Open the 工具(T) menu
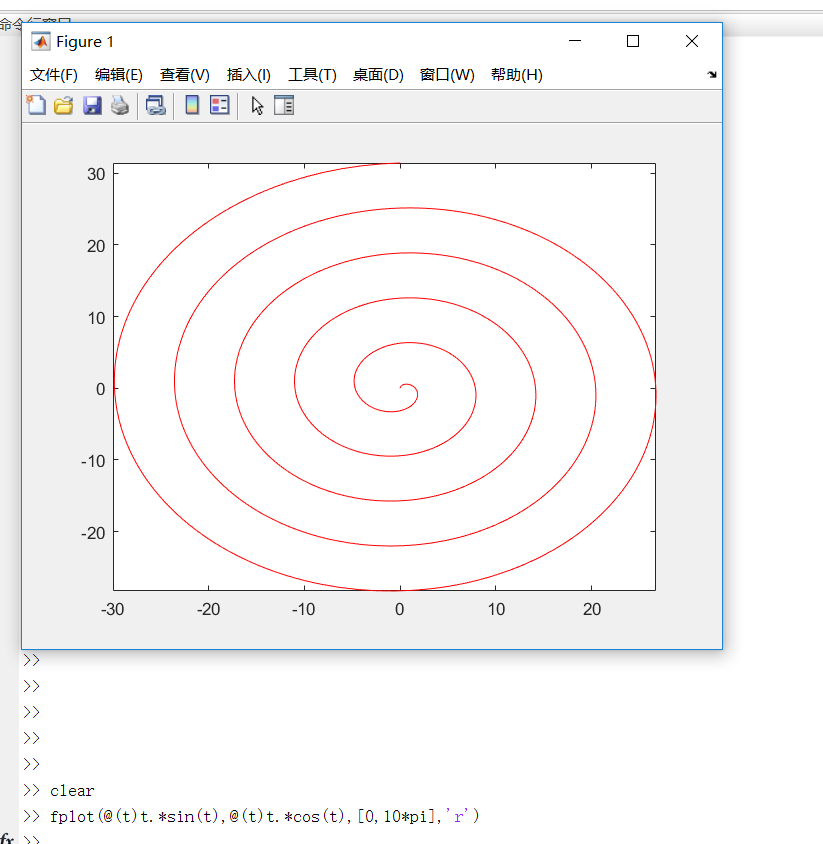823x844 pixels. point(312,74)
